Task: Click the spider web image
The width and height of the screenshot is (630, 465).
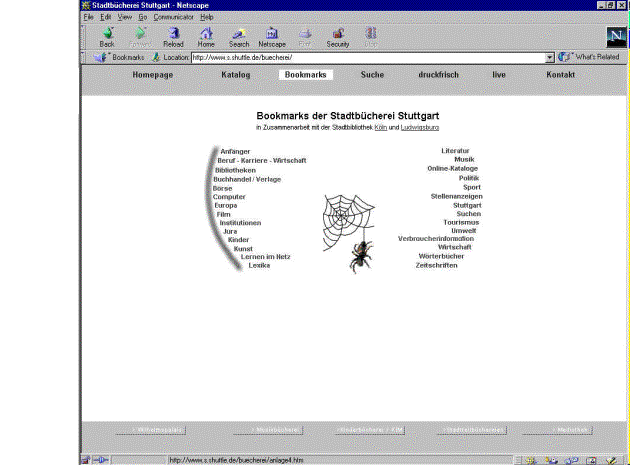Action: click(x=347, y=218)
